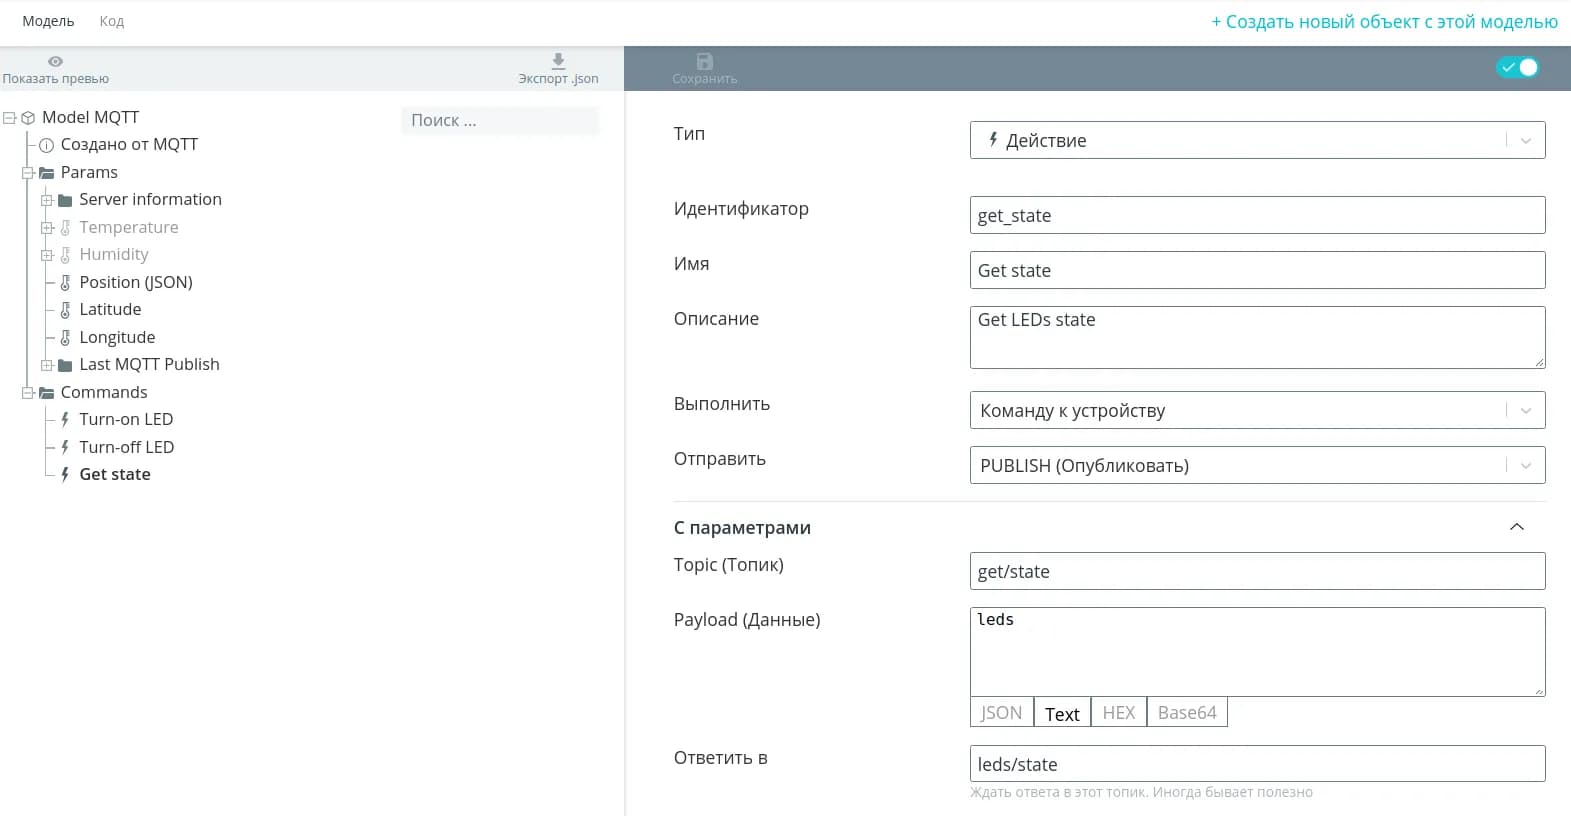
Task: Click the lightning icon beside Turn-on LED
Action: pos(65,420)
